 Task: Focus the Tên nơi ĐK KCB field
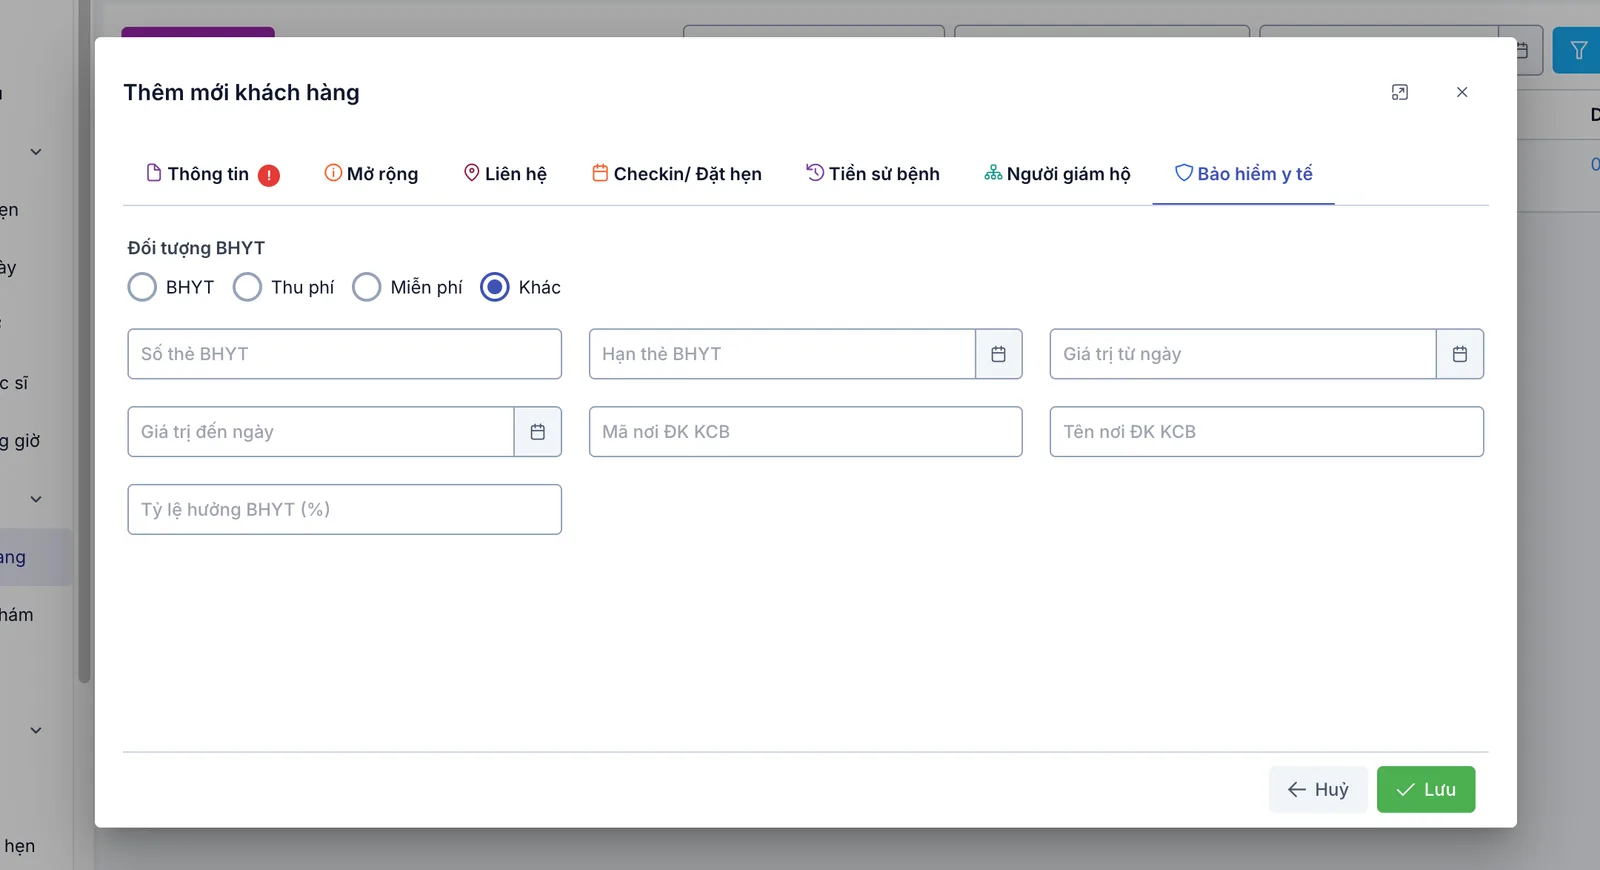point(1267,432)
